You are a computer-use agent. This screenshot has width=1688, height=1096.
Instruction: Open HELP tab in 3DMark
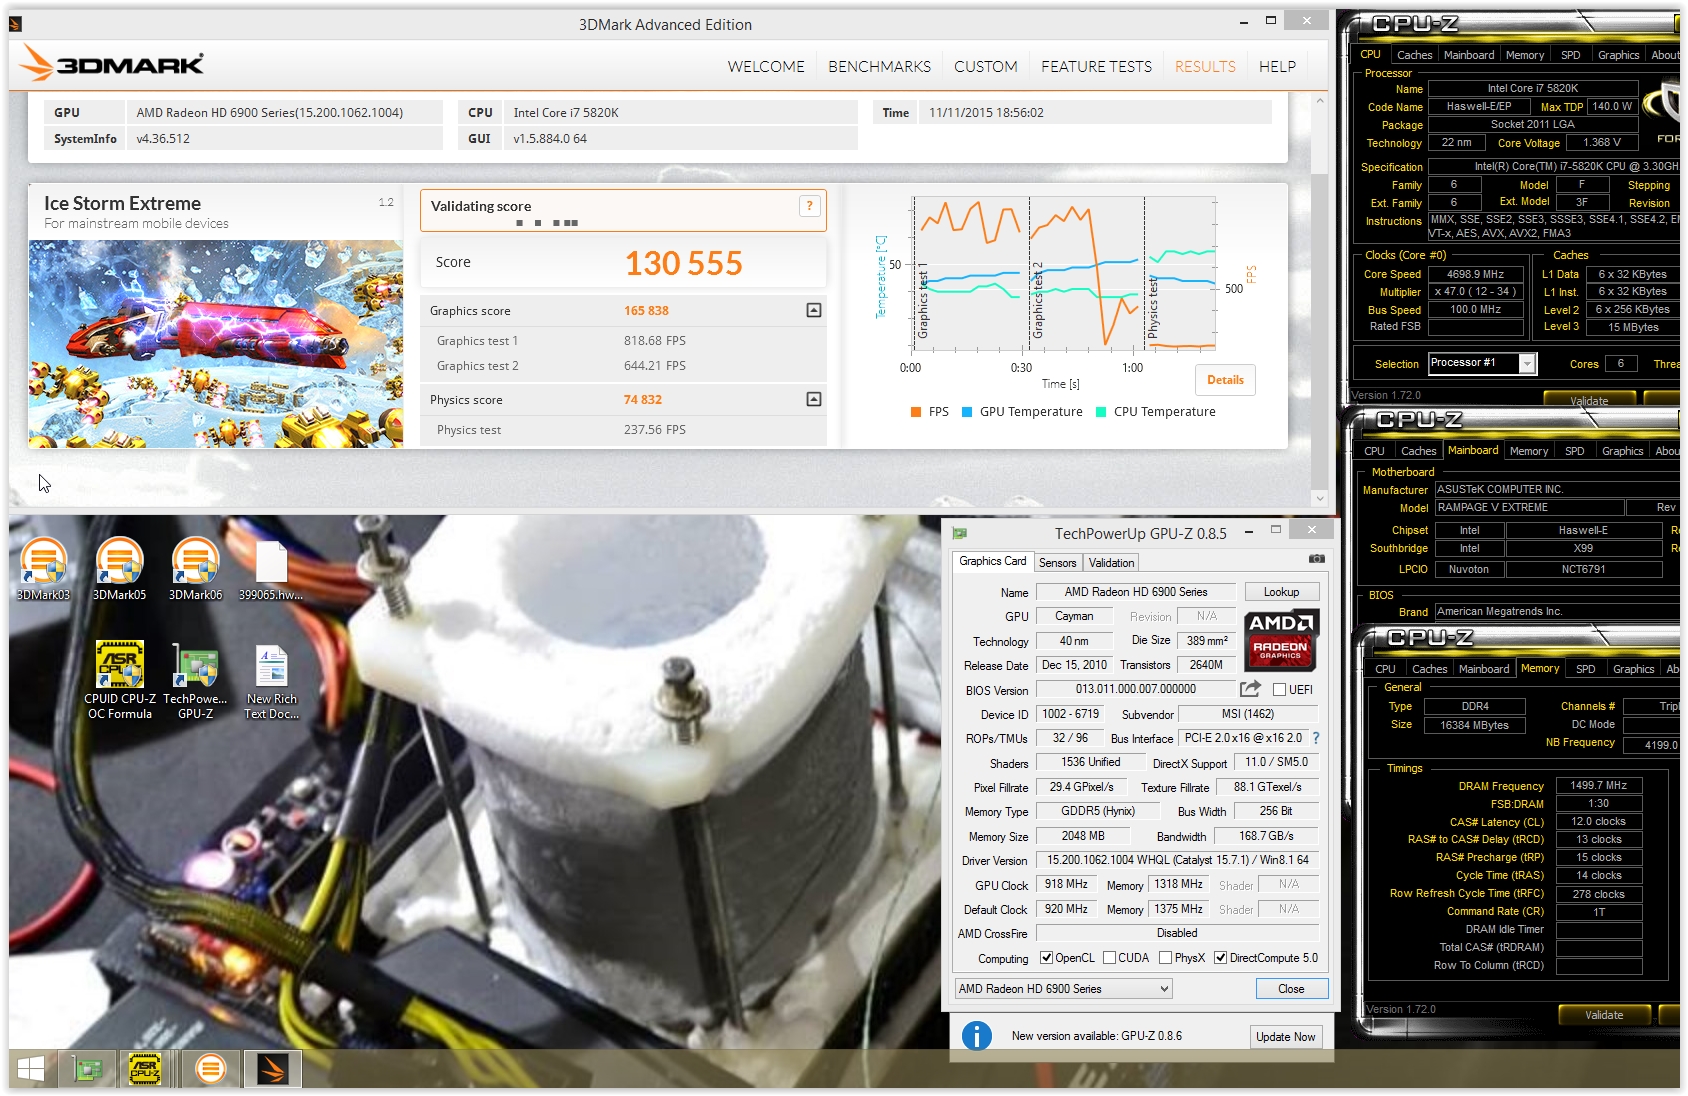[1277, 67]
